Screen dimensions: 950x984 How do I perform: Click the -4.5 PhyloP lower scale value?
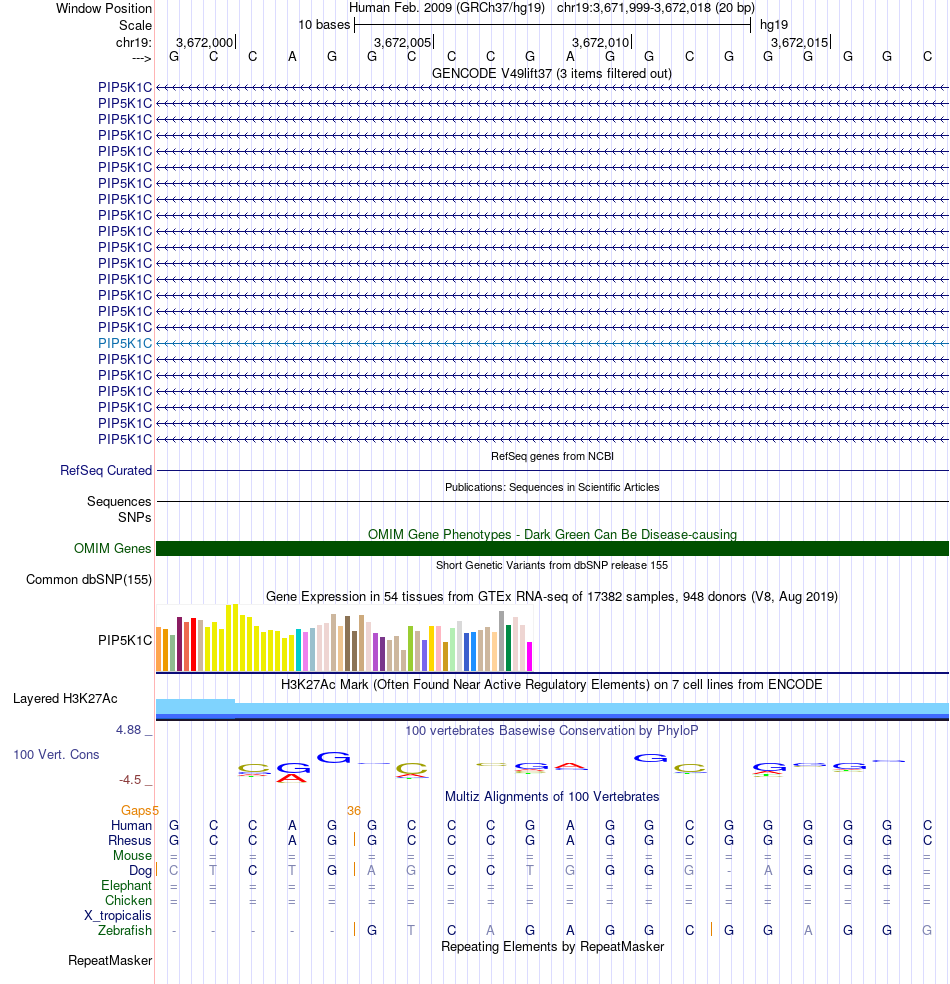pyautogui.click(x=131, y=780)
